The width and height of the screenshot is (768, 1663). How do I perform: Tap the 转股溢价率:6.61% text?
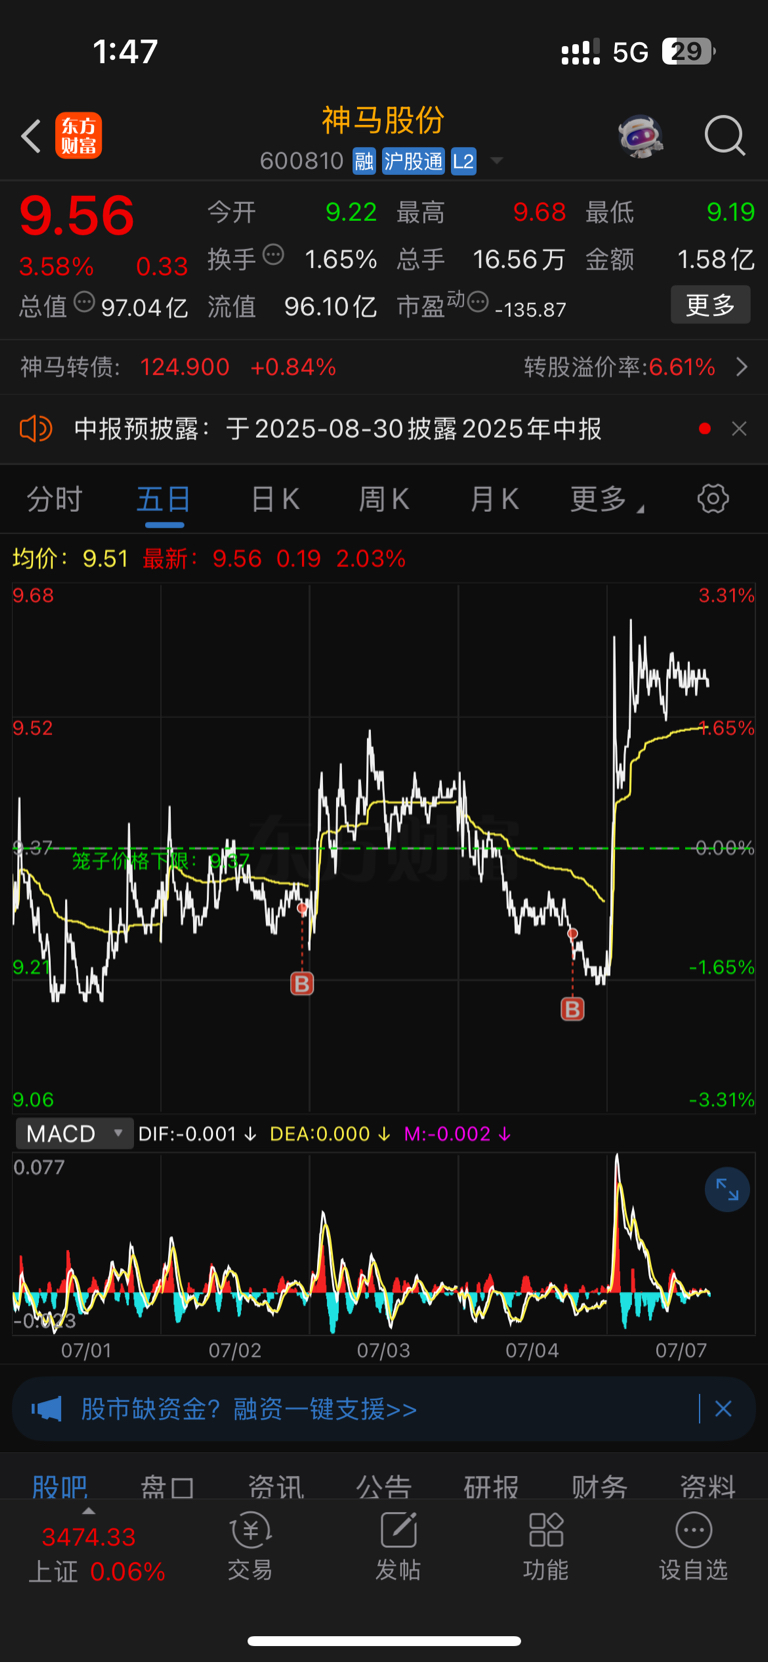620,367
